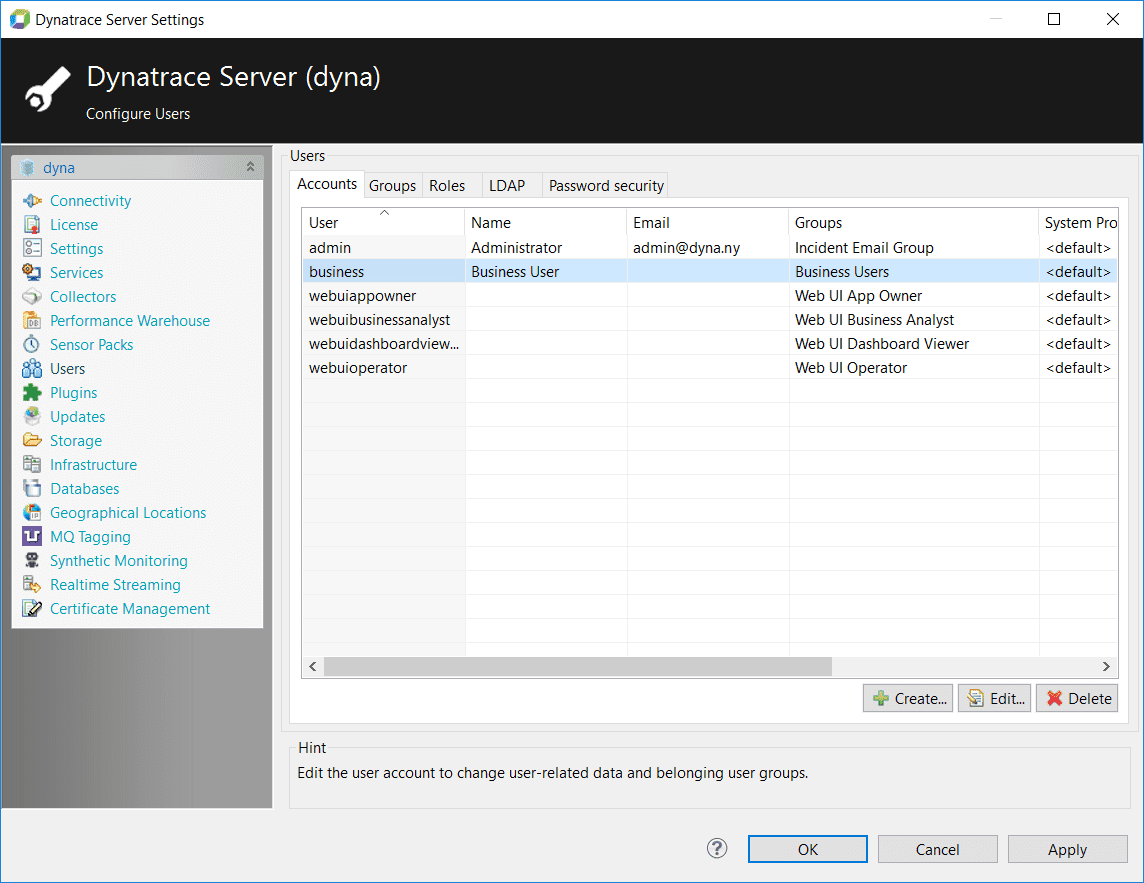Click the Edit... button
This screenshot has width=1144, height=883.
pyautogui.click(x=994, y=698)
